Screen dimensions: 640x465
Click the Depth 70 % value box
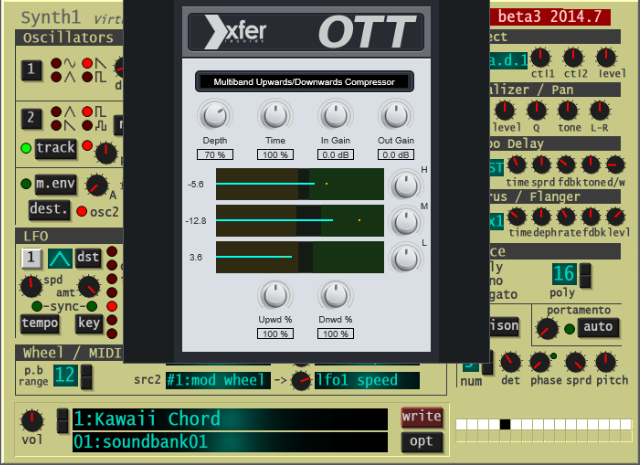(215, 155)
